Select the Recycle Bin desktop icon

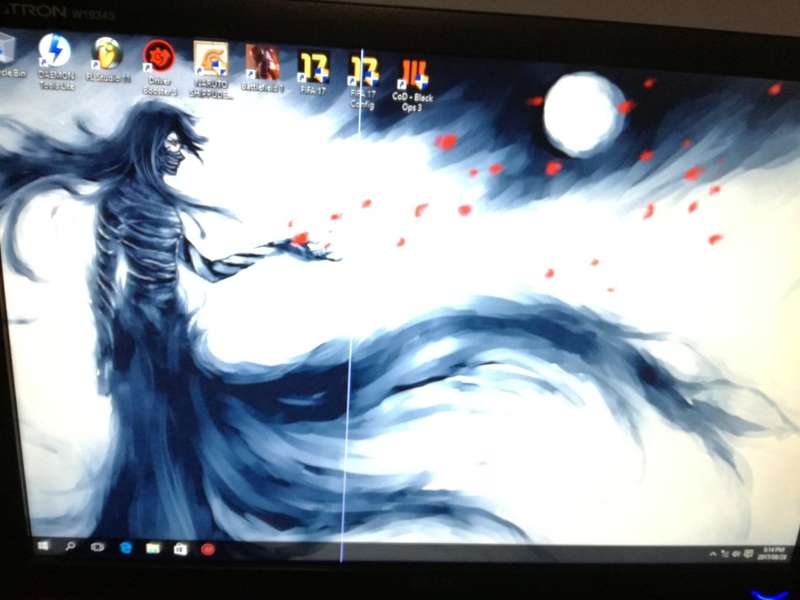pyautogui.click(x=9, y=56)
